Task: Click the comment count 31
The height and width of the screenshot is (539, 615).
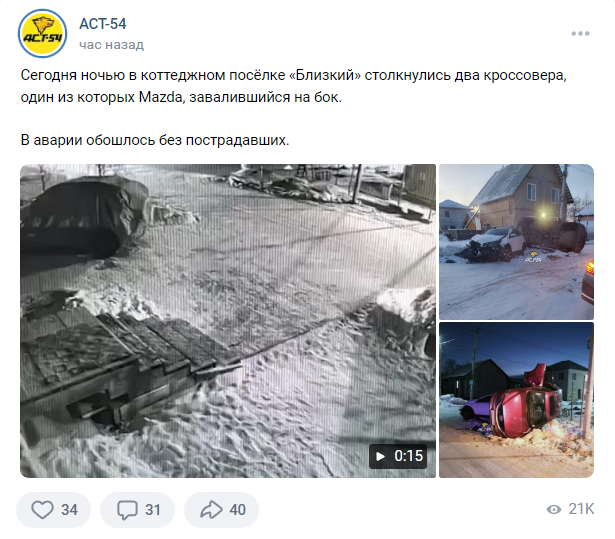Action: [x=153, y=510]
